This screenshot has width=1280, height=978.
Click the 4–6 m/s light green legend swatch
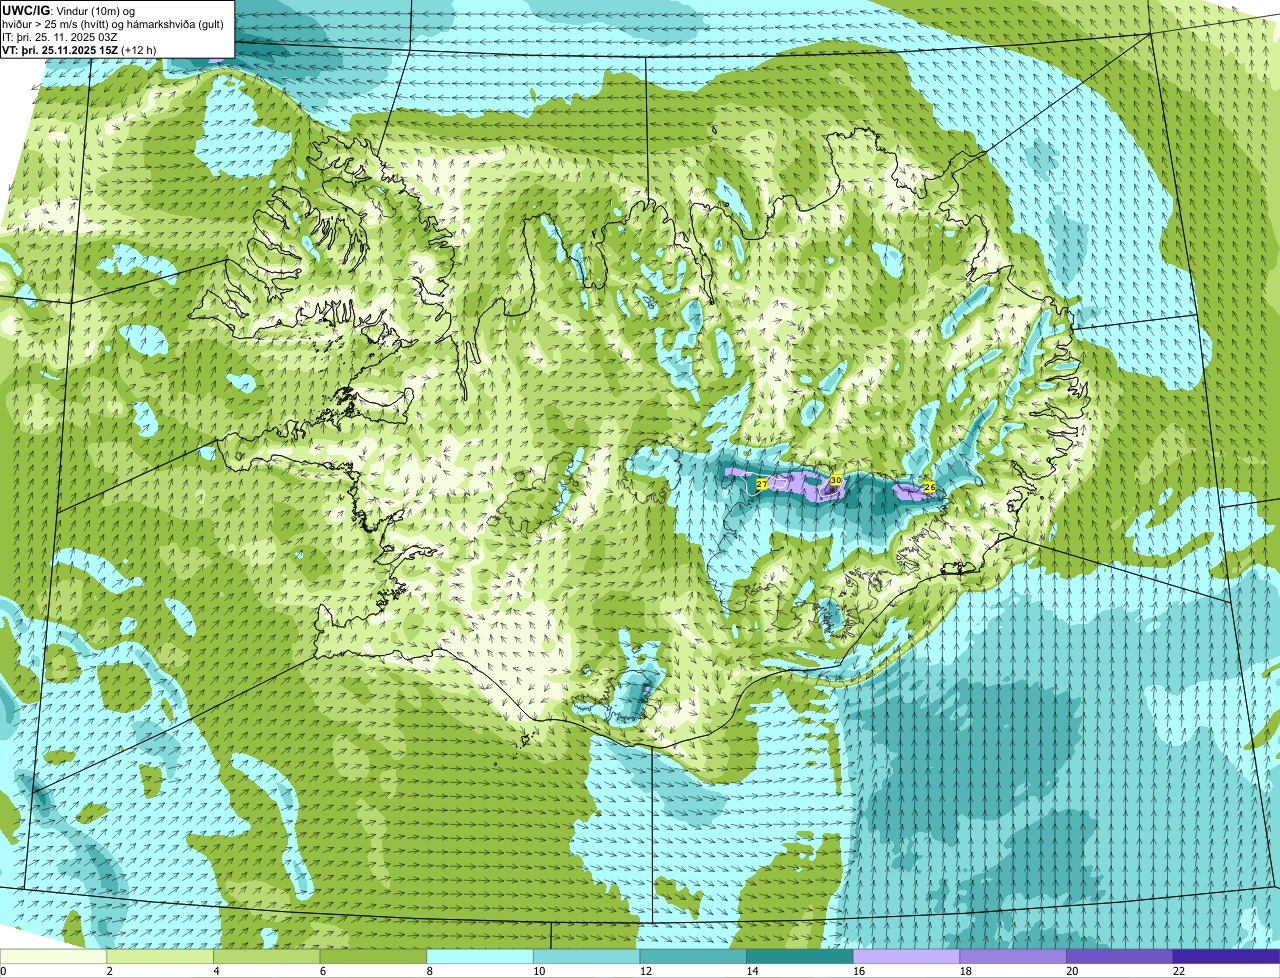(x=266, y=956)
